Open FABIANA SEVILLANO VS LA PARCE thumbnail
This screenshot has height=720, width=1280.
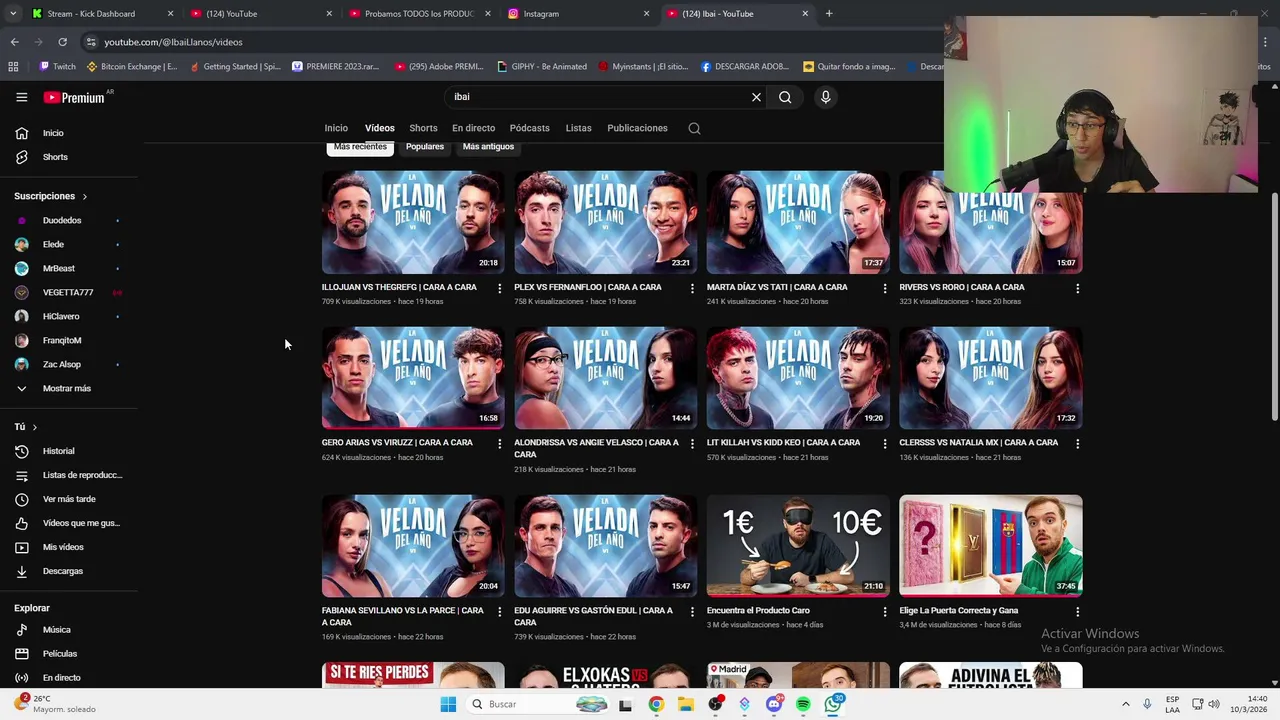point(413,545)
